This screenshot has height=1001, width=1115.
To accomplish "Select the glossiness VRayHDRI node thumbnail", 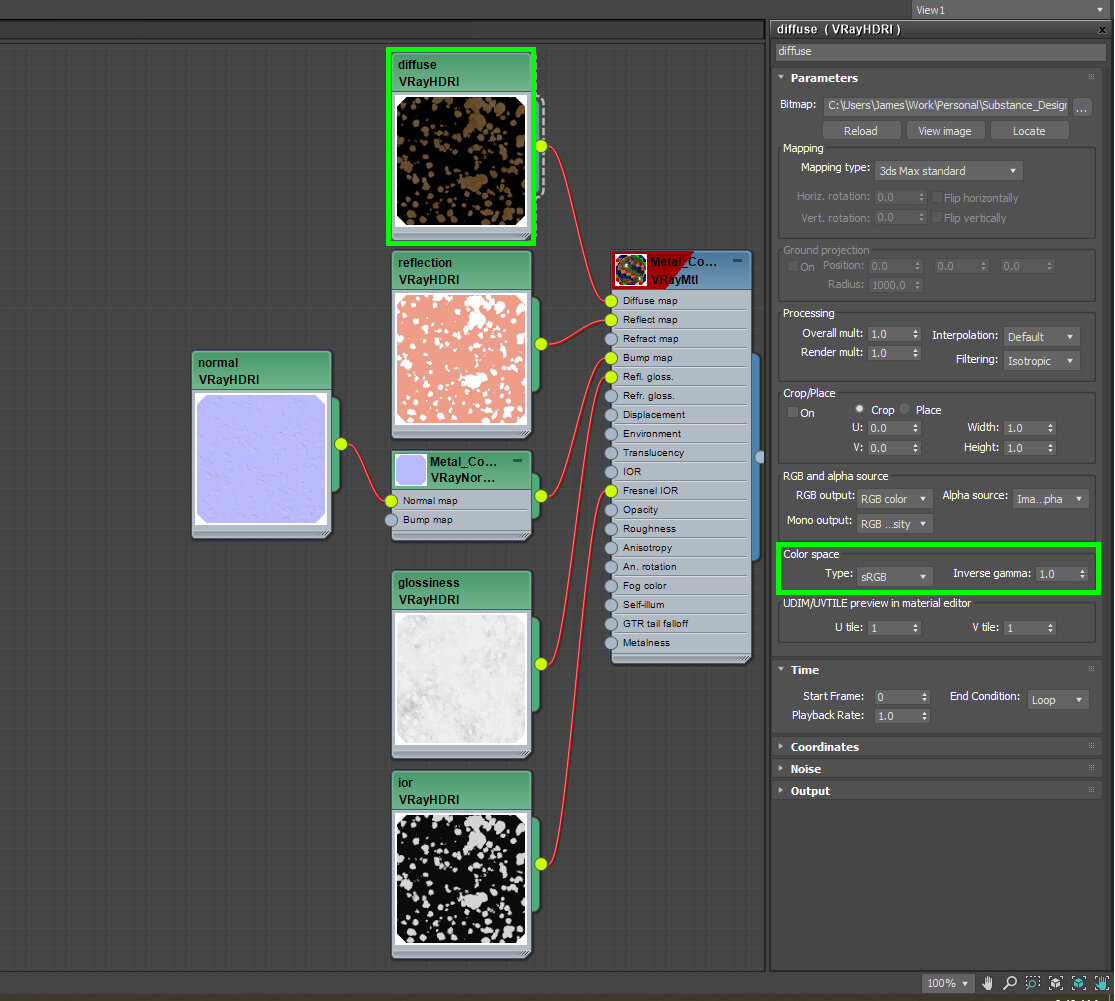I will pos(461,679).
